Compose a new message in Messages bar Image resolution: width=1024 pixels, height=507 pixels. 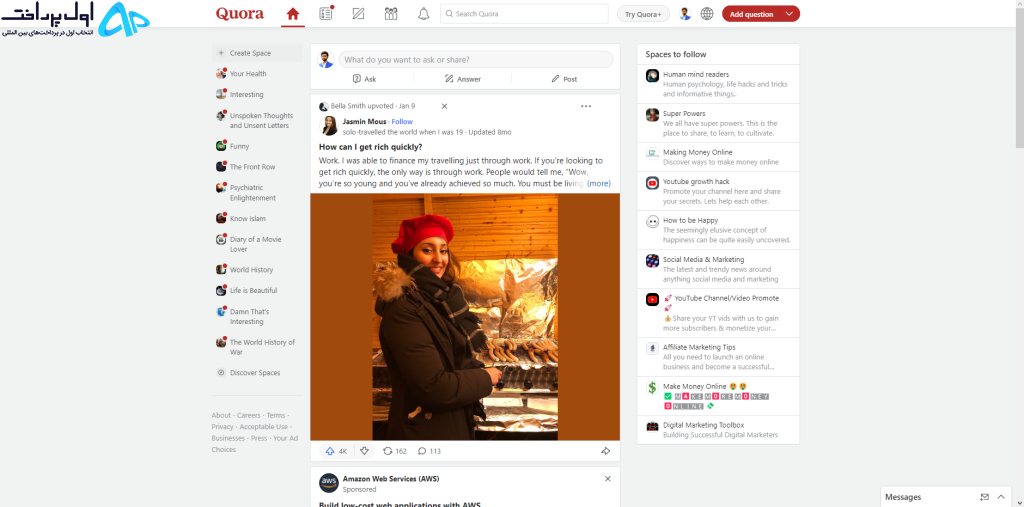[985, 497]
